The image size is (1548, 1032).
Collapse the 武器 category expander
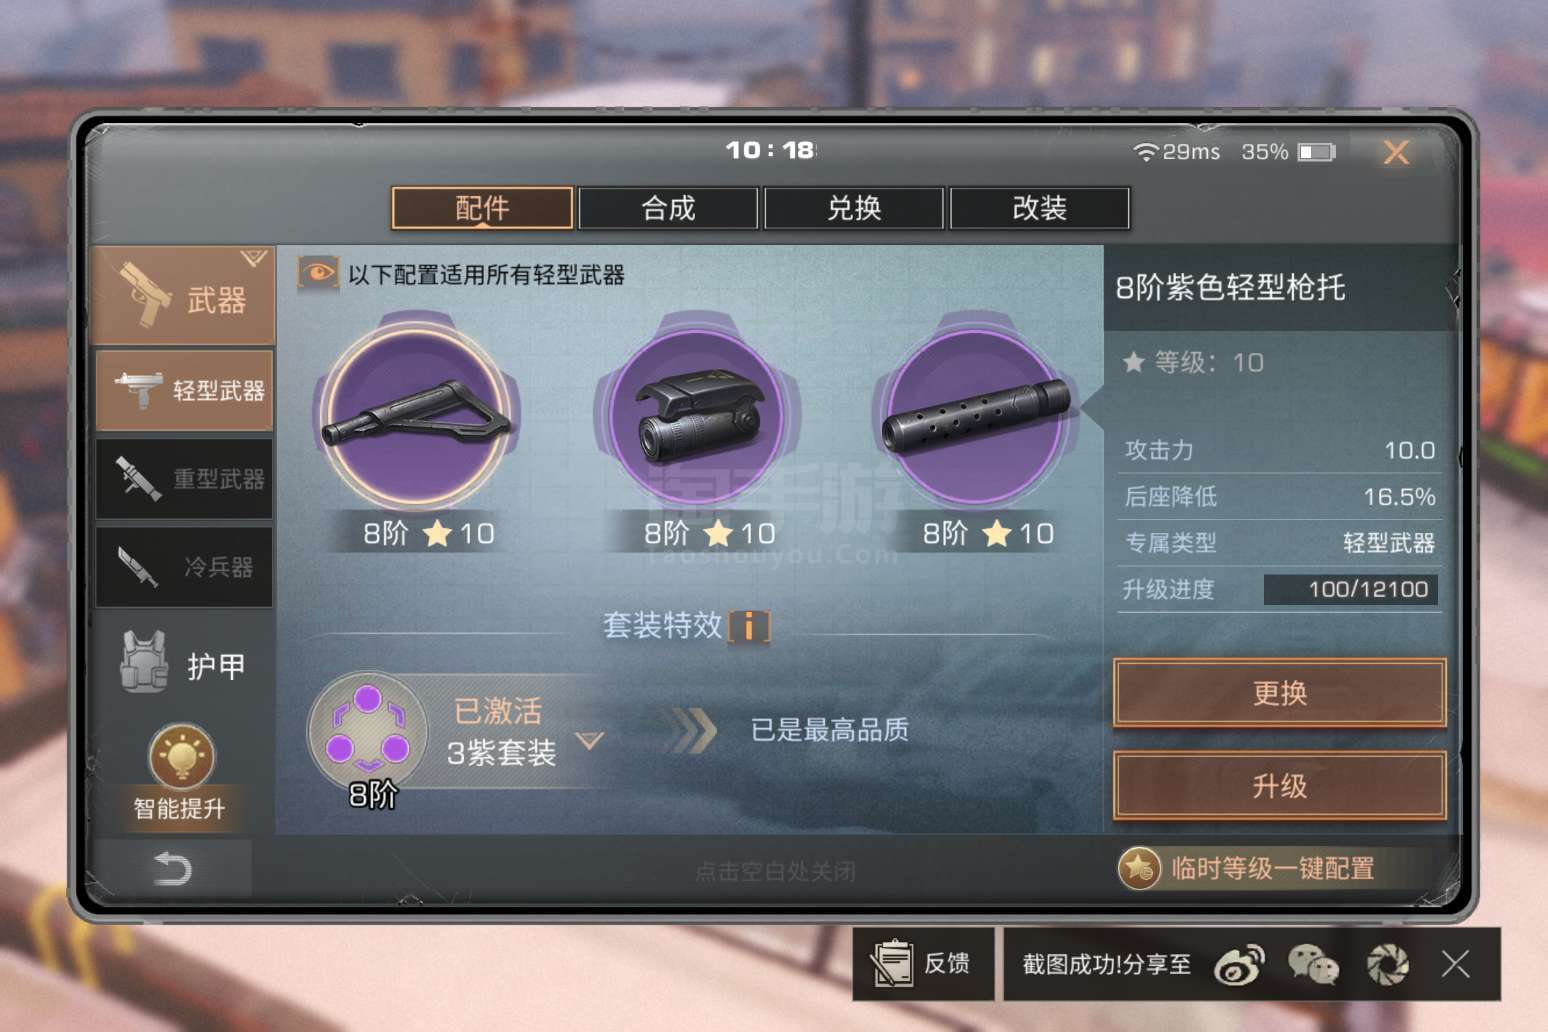[x=254, y=259]
